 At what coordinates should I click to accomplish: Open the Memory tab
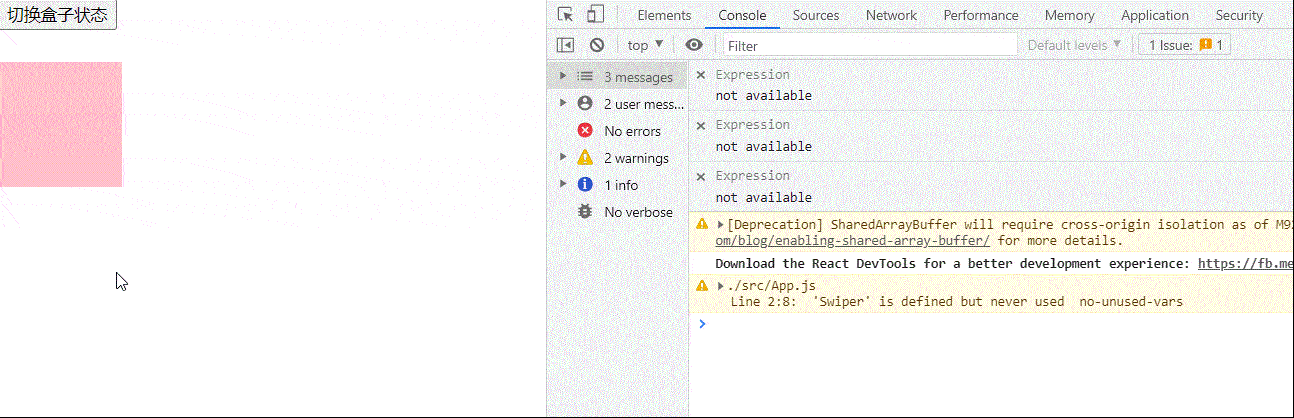tap(1070, 15)
